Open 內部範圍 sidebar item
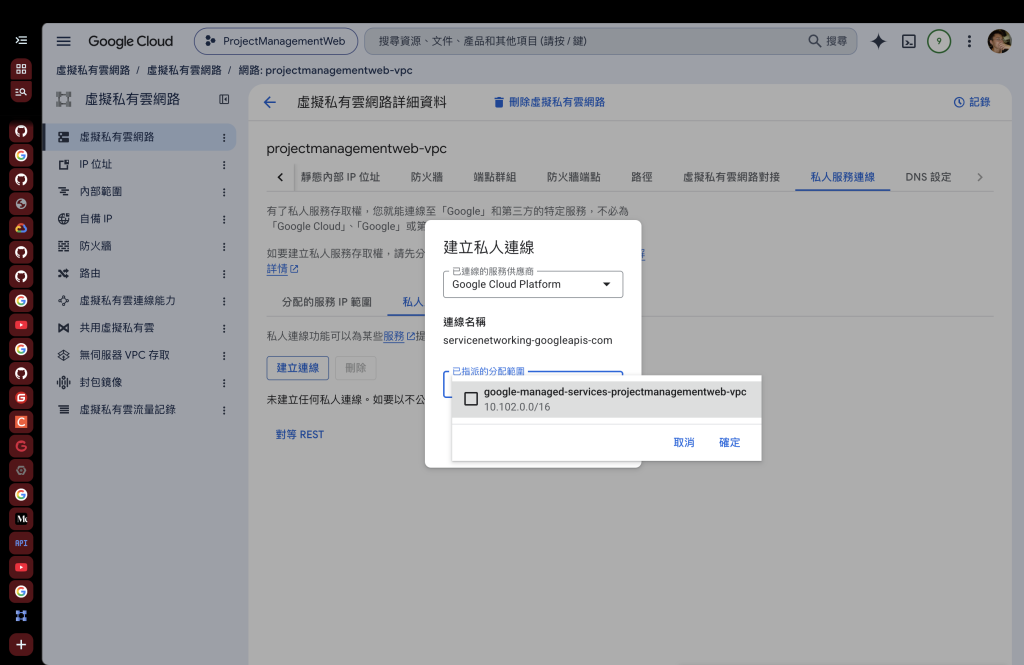 140,192
